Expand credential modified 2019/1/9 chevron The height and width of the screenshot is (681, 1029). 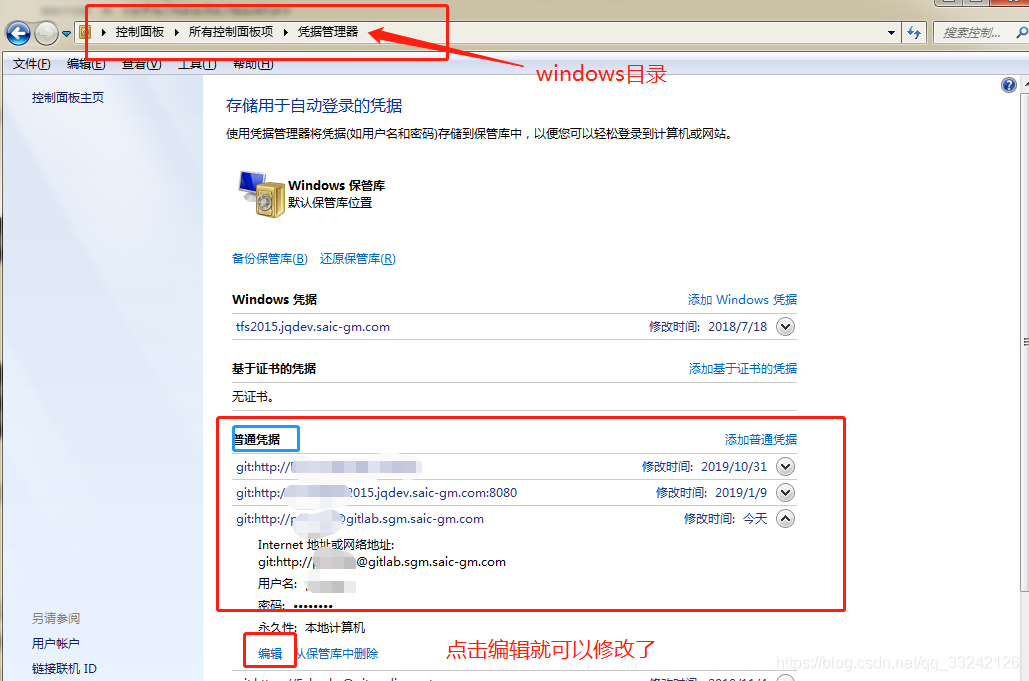[786, 493]
